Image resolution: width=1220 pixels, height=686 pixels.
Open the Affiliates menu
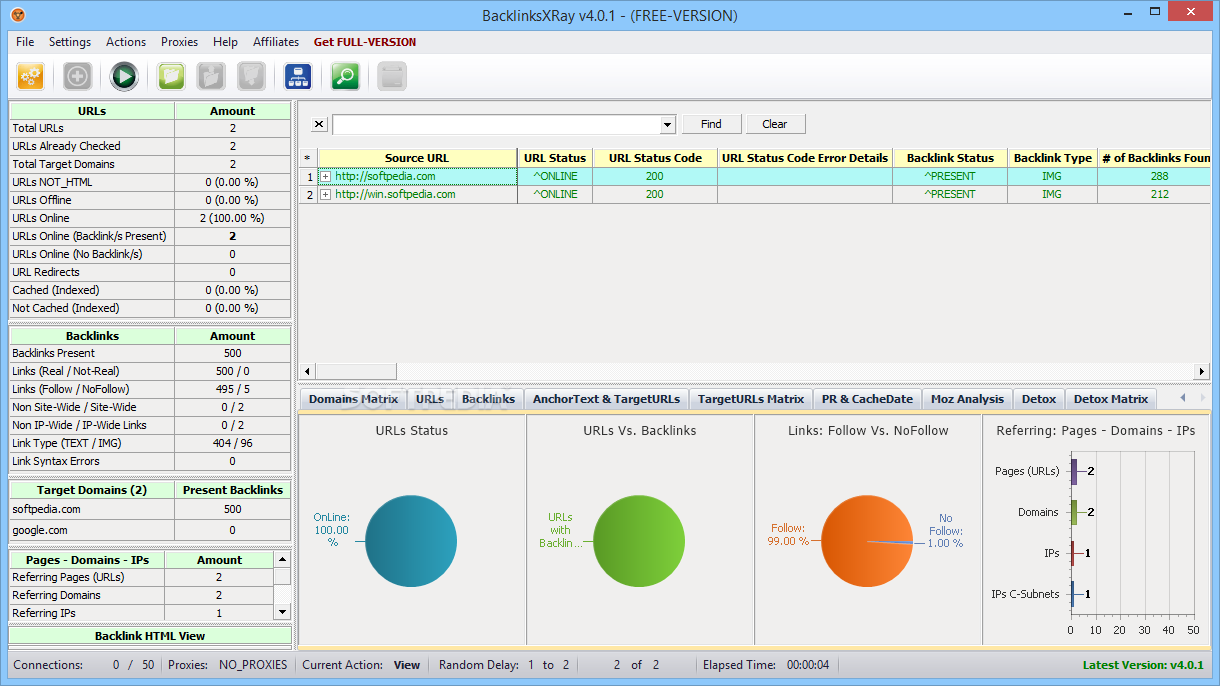click(x=276, y=42)
